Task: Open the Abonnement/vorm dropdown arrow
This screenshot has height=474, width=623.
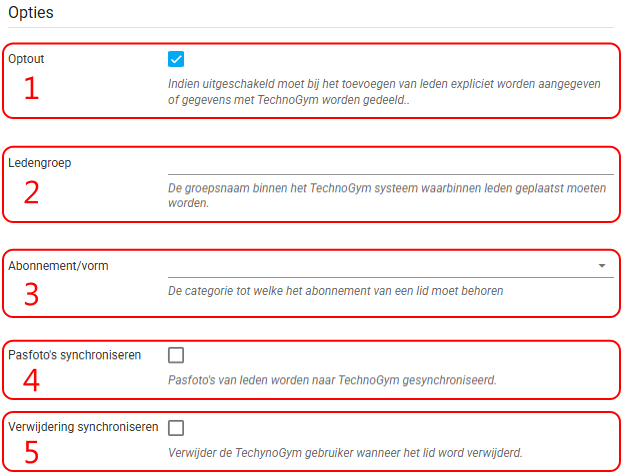Action: 602,266
